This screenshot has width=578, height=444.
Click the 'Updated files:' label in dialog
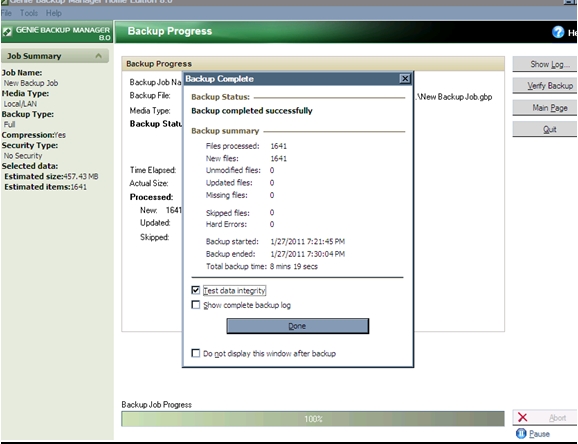[229, 183]
